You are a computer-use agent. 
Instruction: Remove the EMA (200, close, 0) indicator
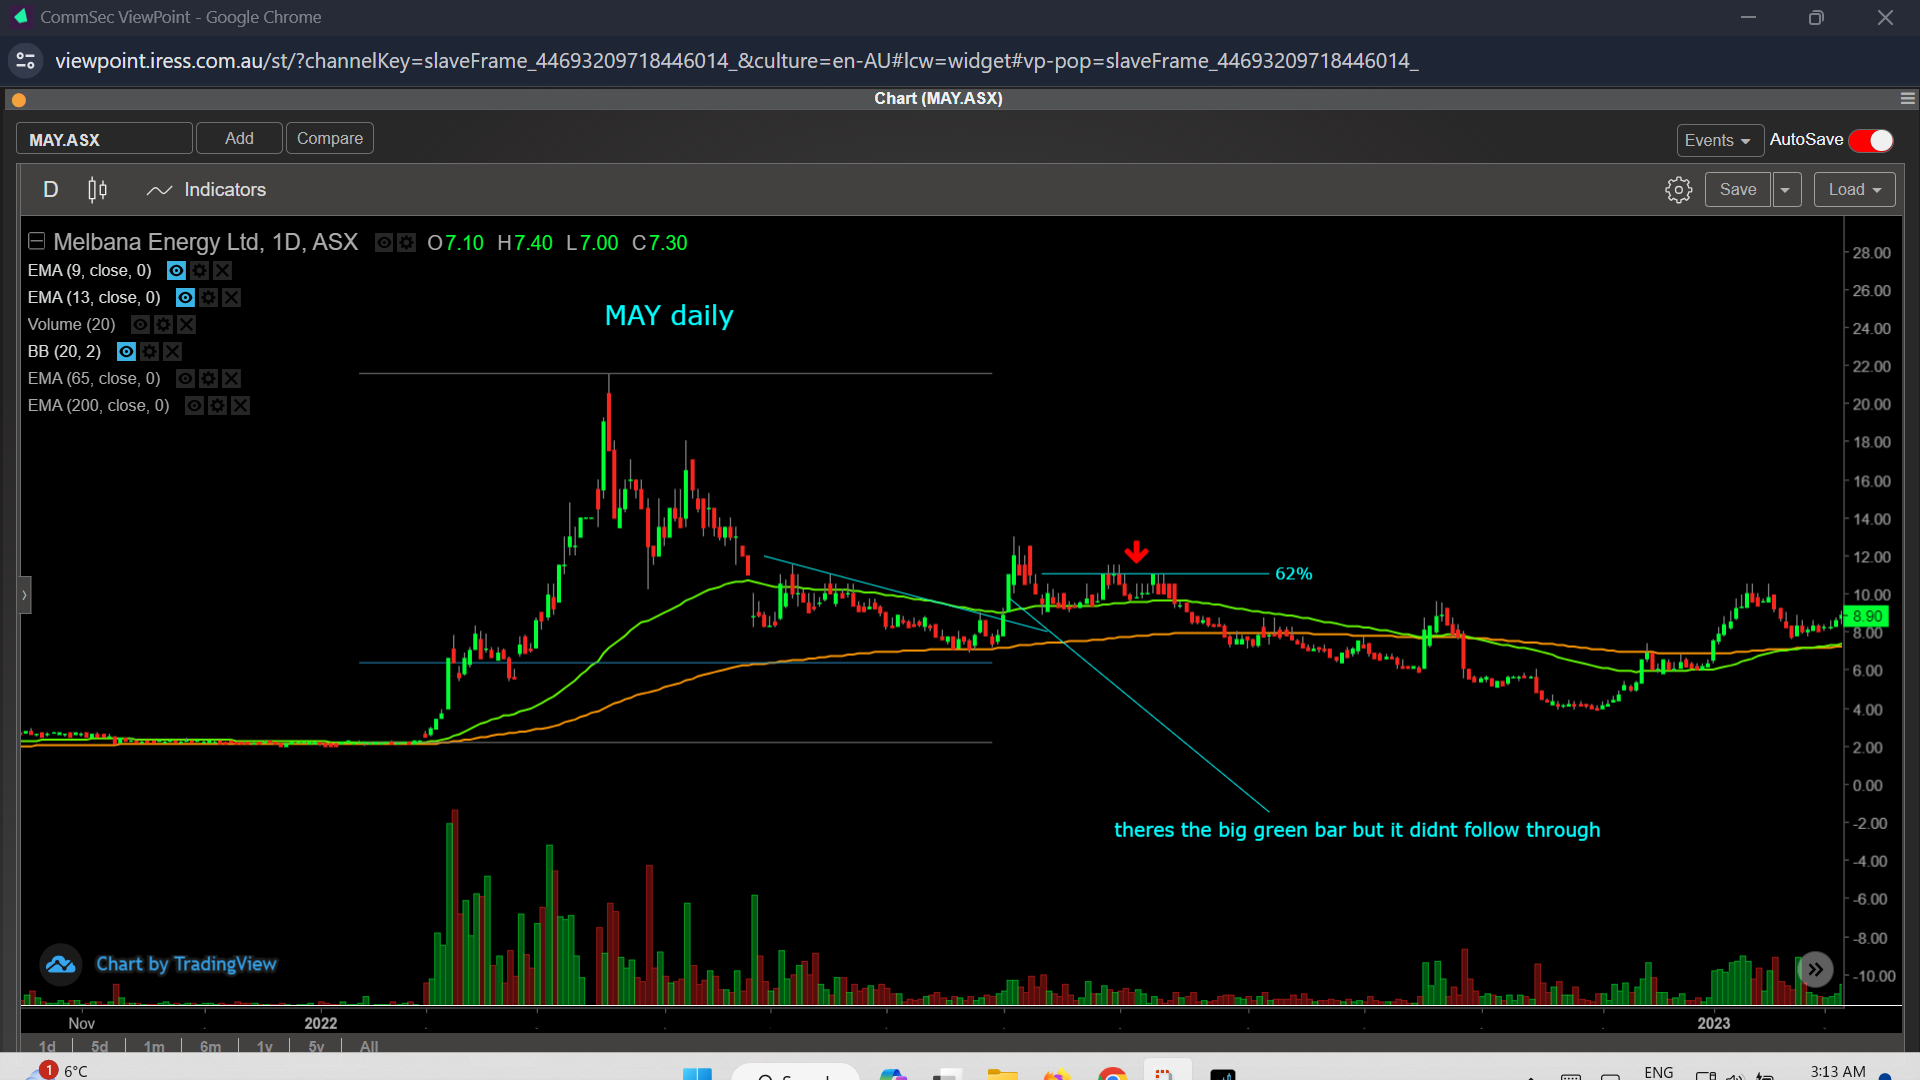(240, 405)
